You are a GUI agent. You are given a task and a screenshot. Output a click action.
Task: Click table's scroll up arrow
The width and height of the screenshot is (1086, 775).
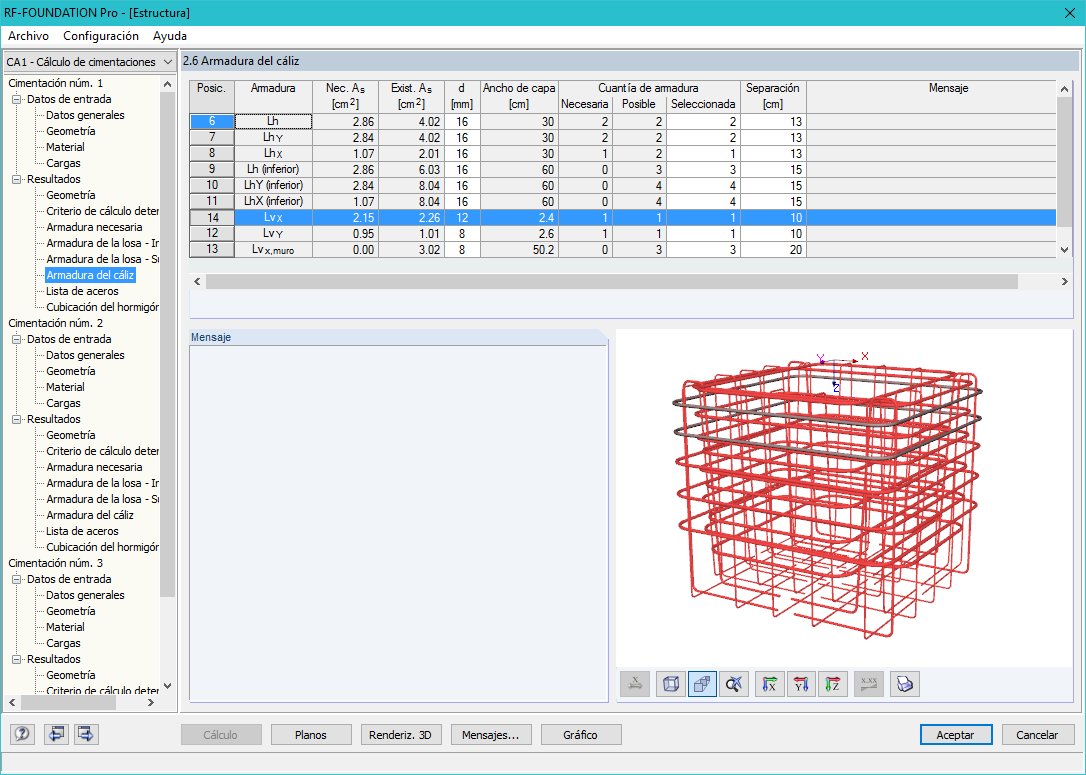pos(1065,89)
